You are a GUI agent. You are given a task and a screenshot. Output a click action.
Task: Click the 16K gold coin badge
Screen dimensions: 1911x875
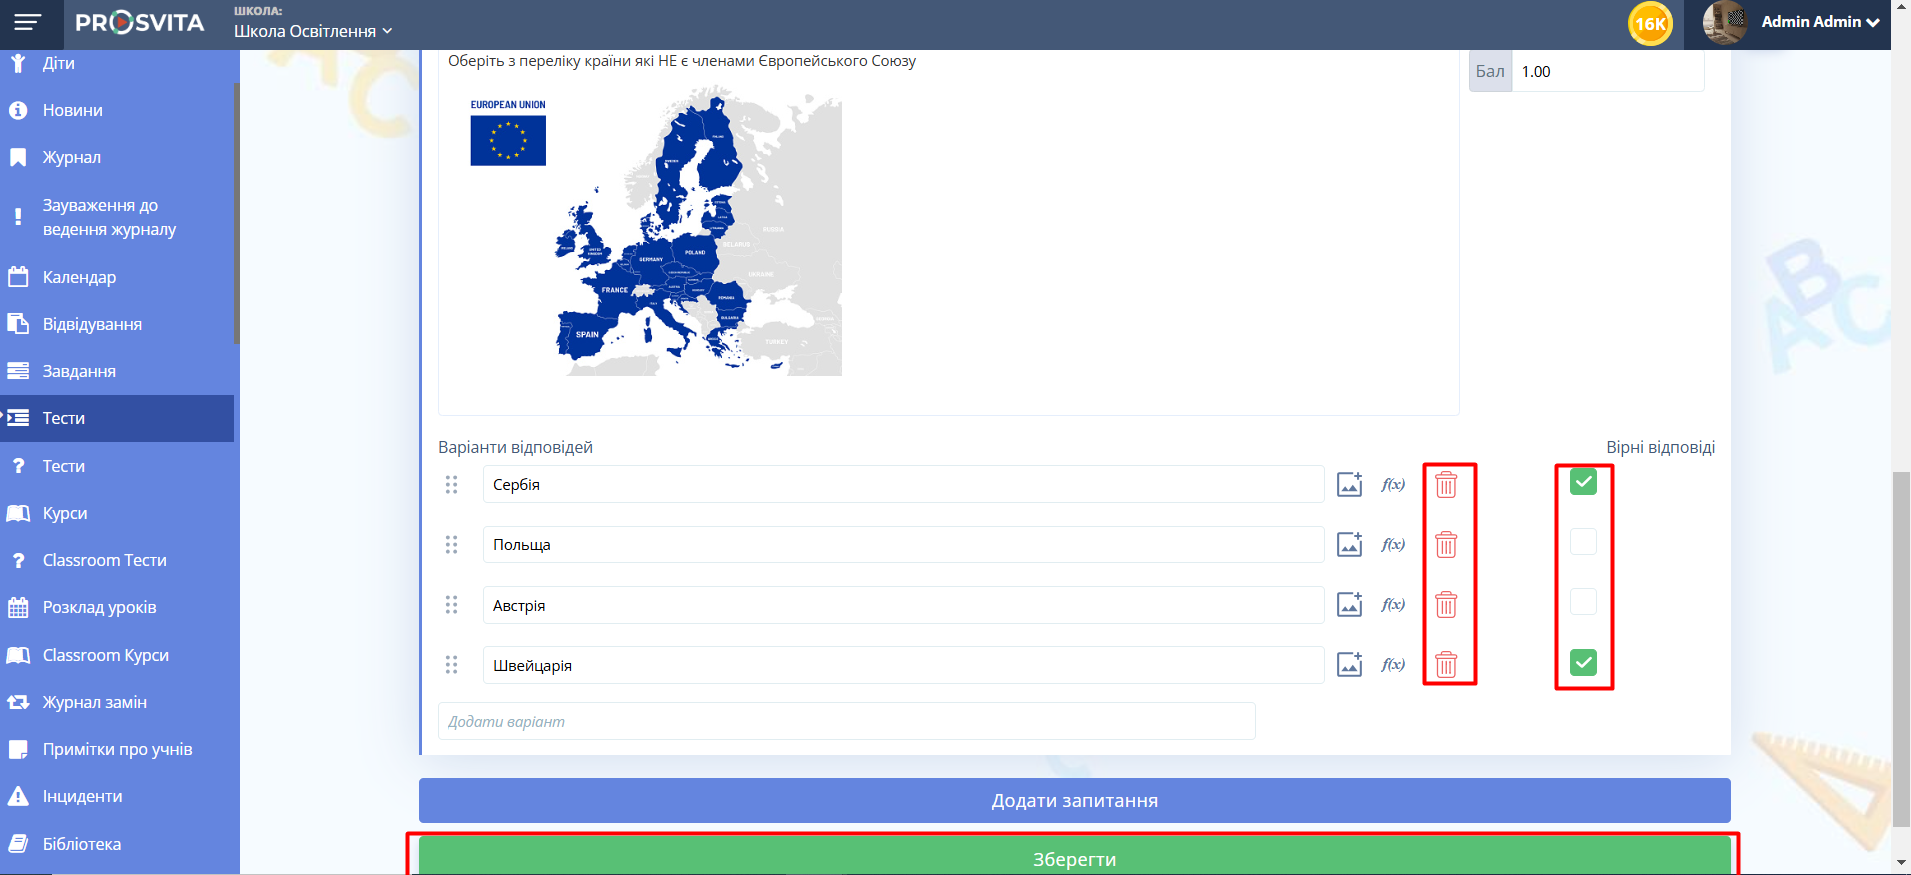pos(1650,24)
